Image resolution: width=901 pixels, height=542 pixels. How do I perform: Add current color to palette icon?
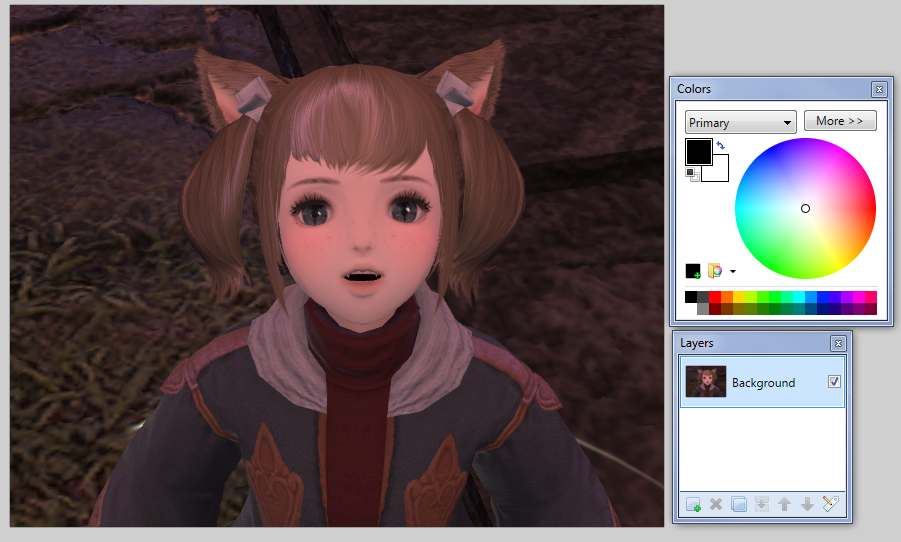(693, 271)
